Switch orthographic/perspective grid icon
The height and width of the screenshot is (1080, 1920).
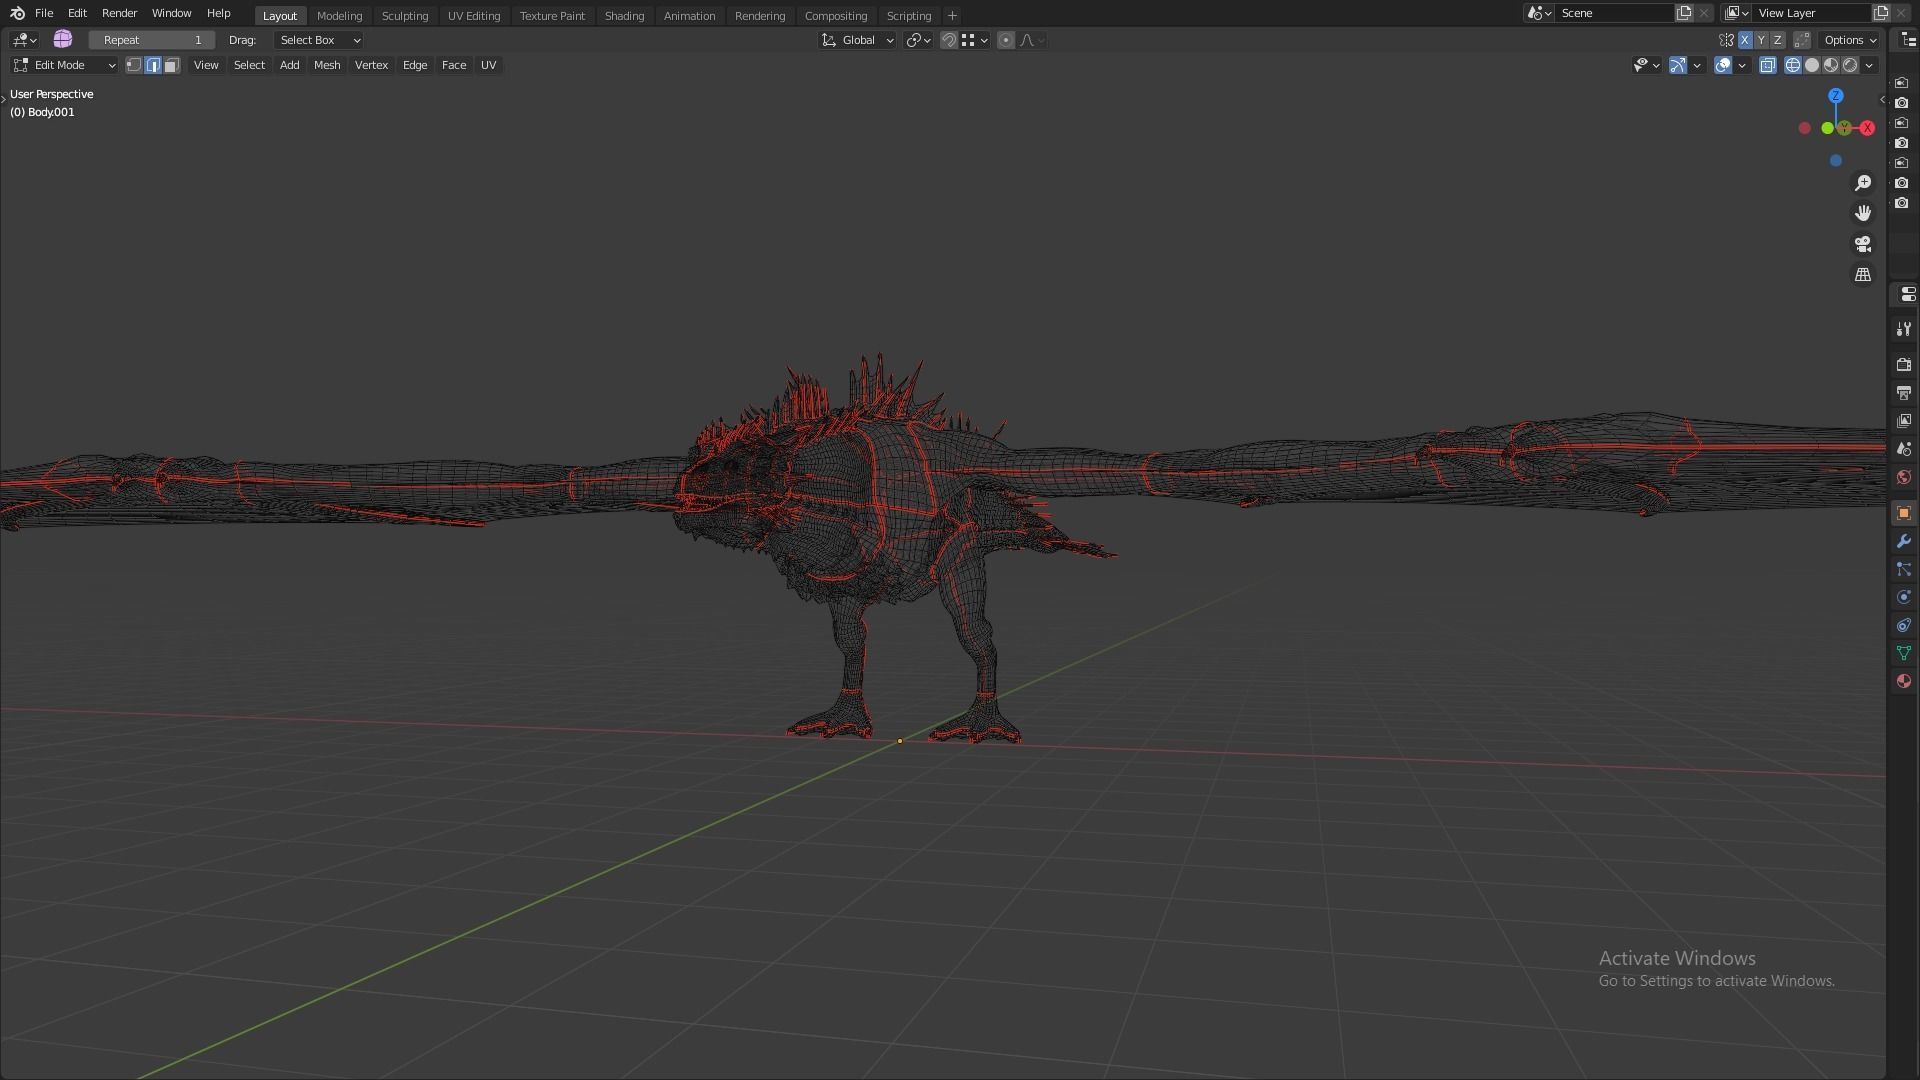coord(1863,274)
